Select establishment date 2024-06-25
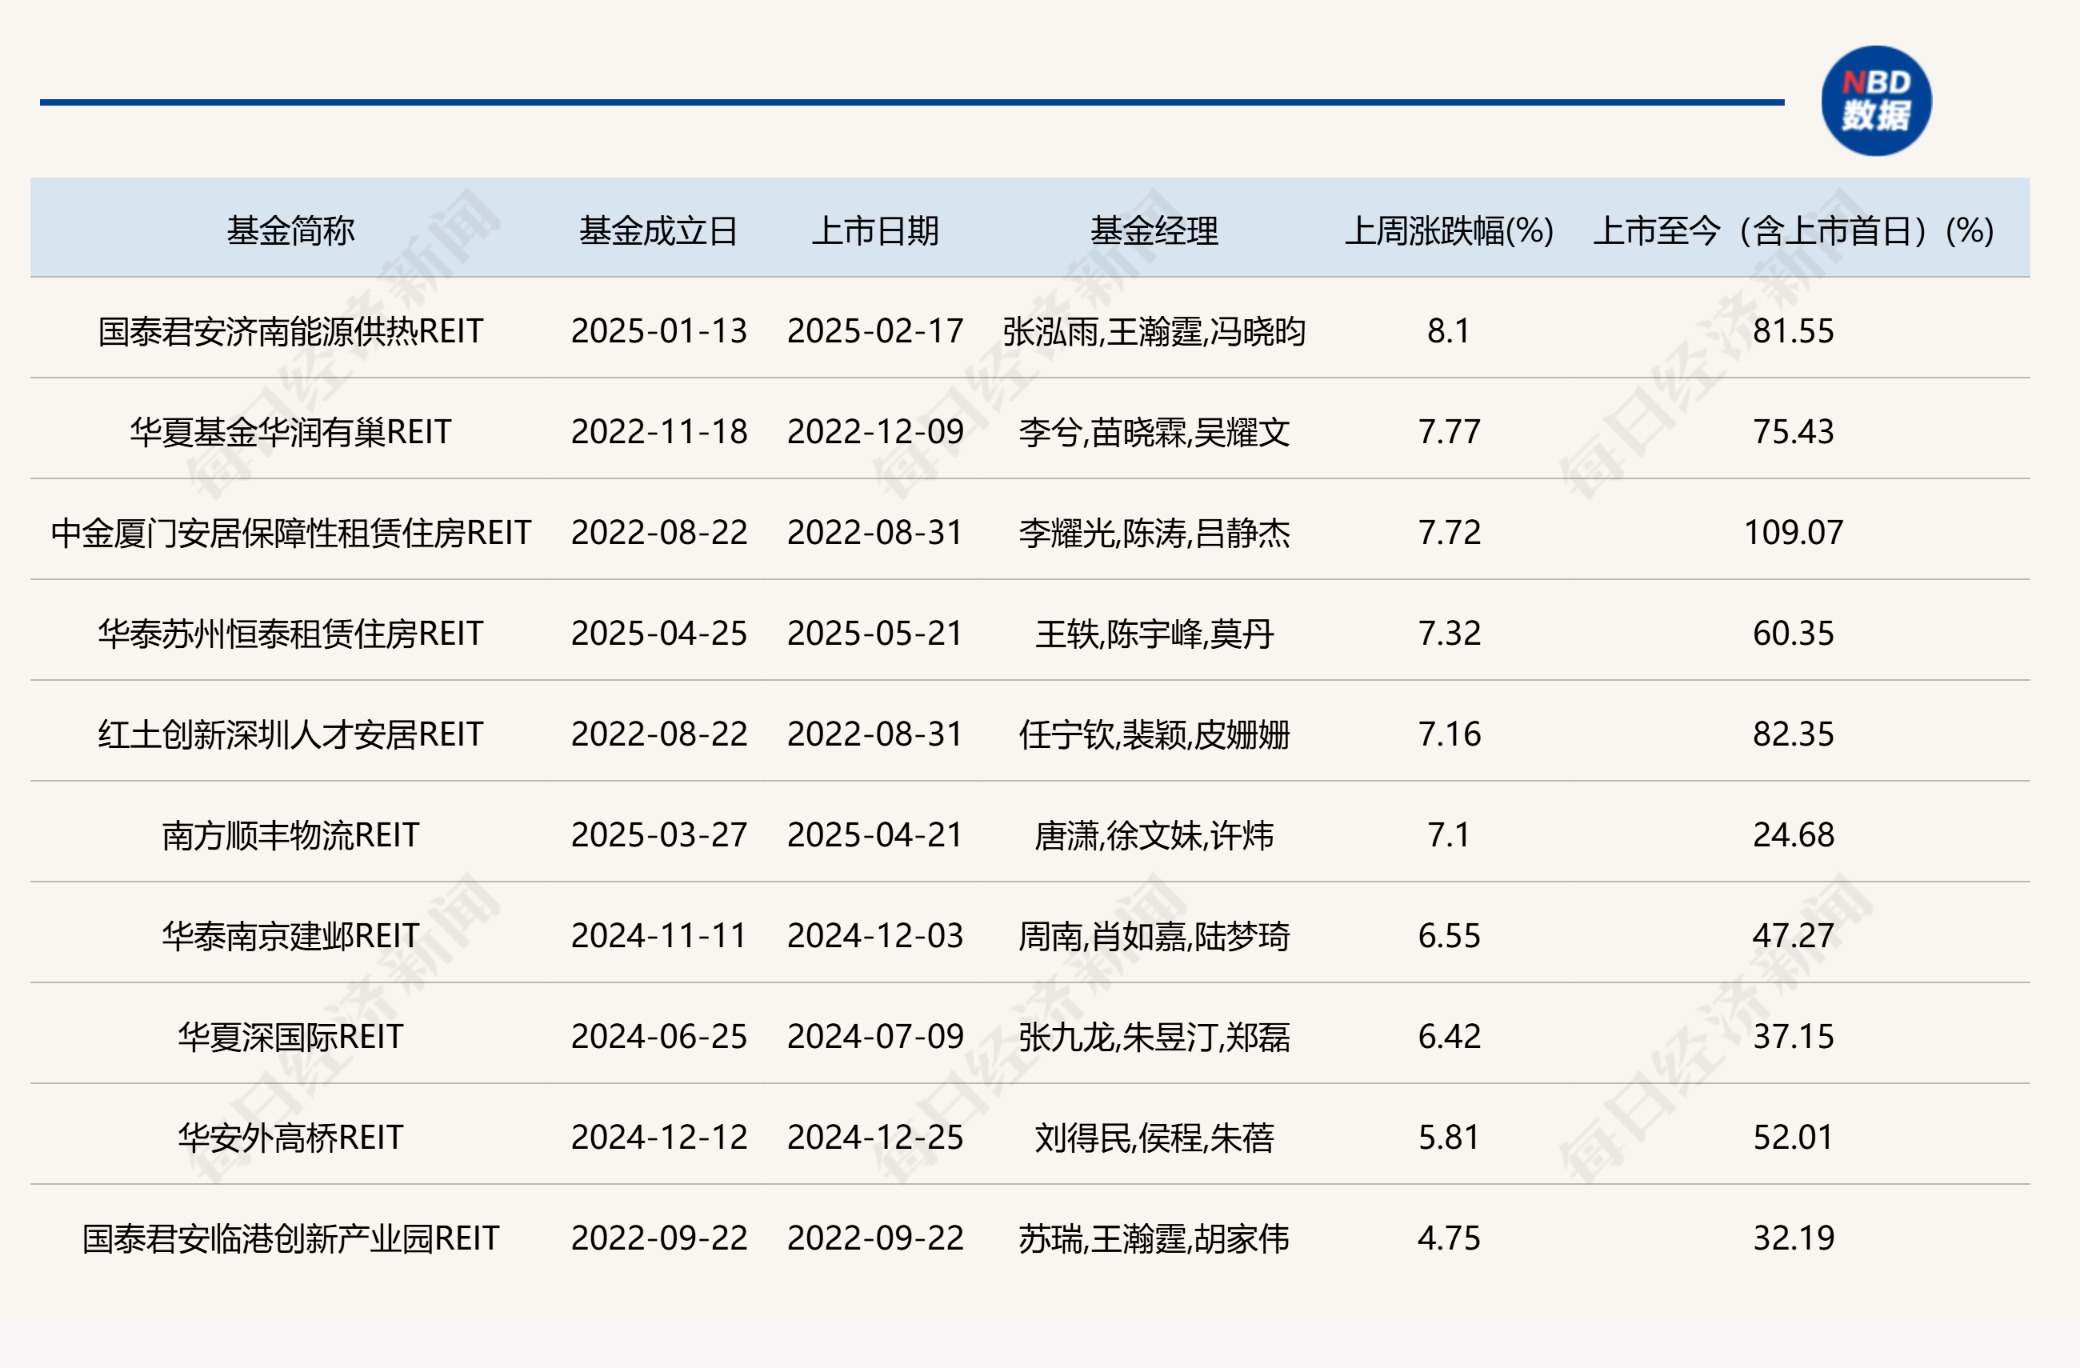 click(659, 1037)
